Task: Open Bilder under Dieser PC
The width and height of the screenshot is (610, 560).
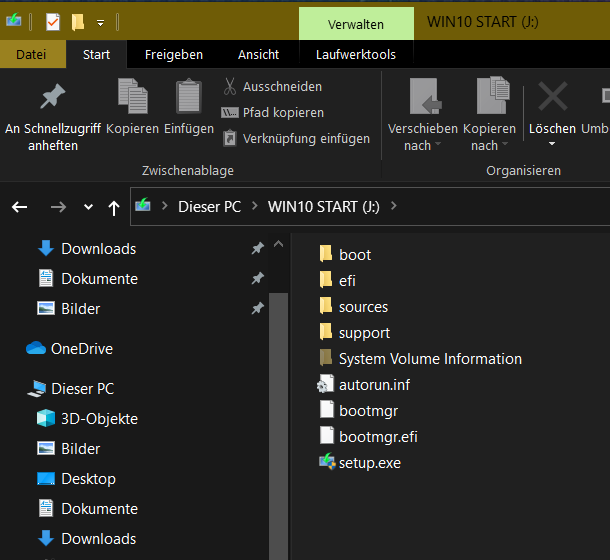Action: pos(69,449)
